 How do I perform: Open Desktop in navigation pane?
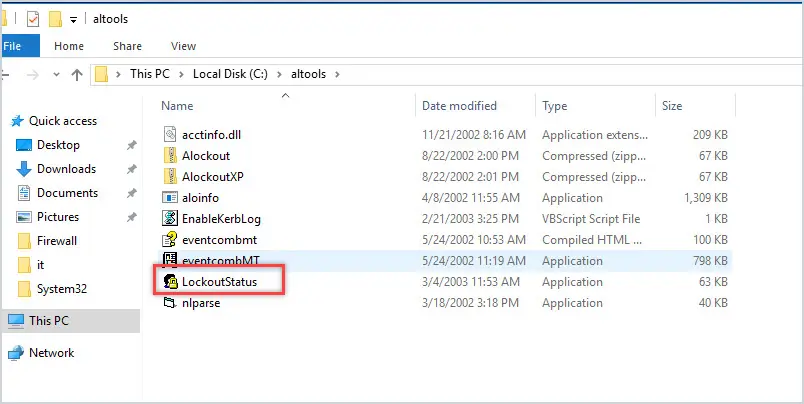pyautogui.click(x=58, y=145)
